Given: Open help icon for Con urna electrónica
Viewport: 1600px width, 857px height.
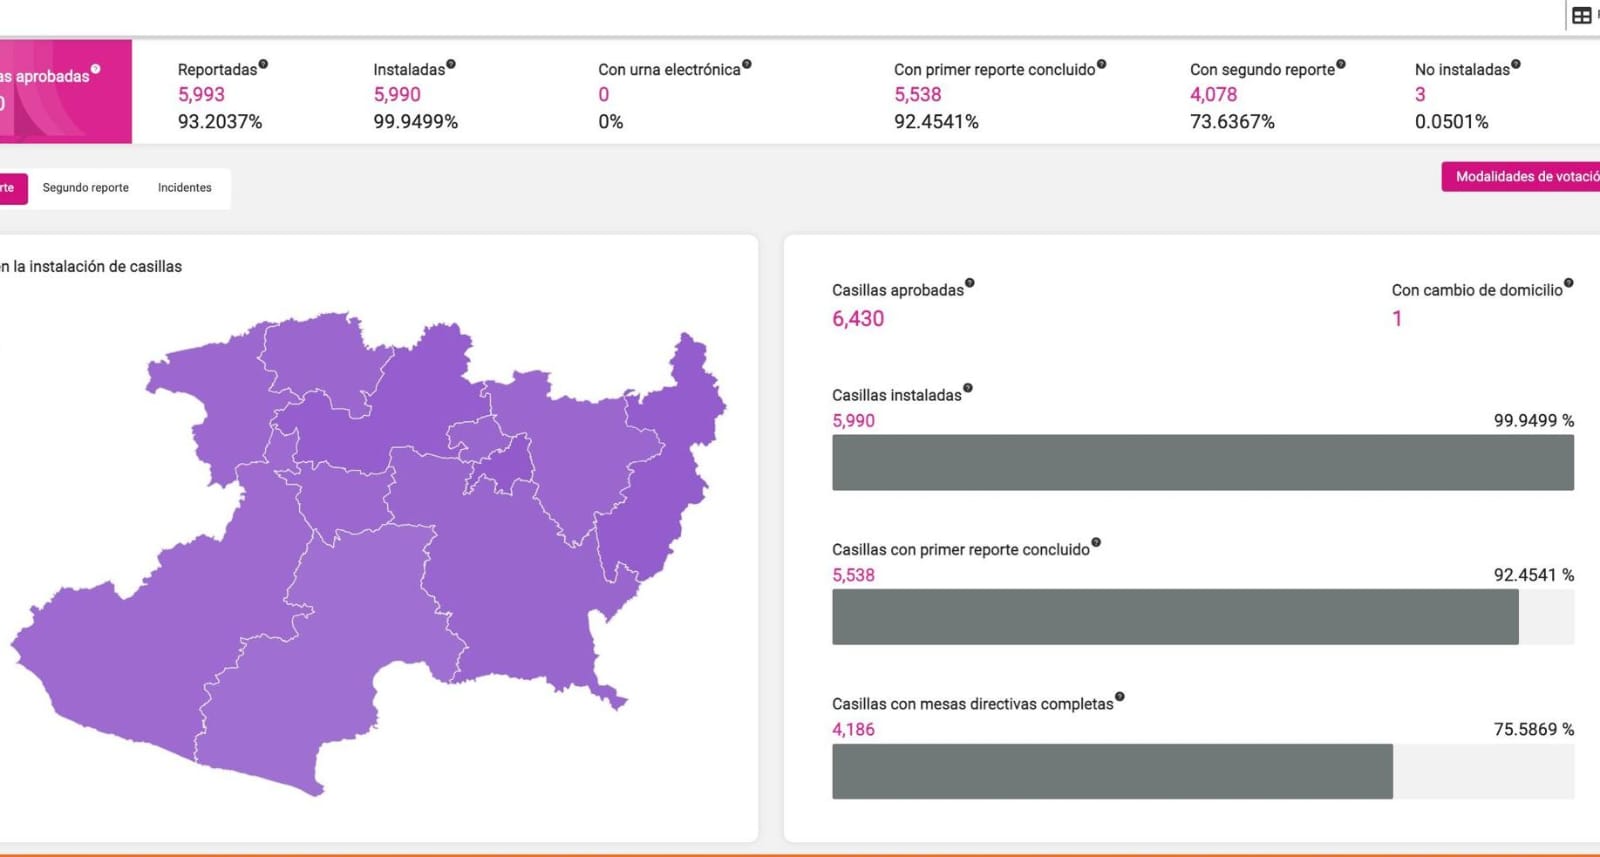Looking at the screenshot, I should (747, 64).
